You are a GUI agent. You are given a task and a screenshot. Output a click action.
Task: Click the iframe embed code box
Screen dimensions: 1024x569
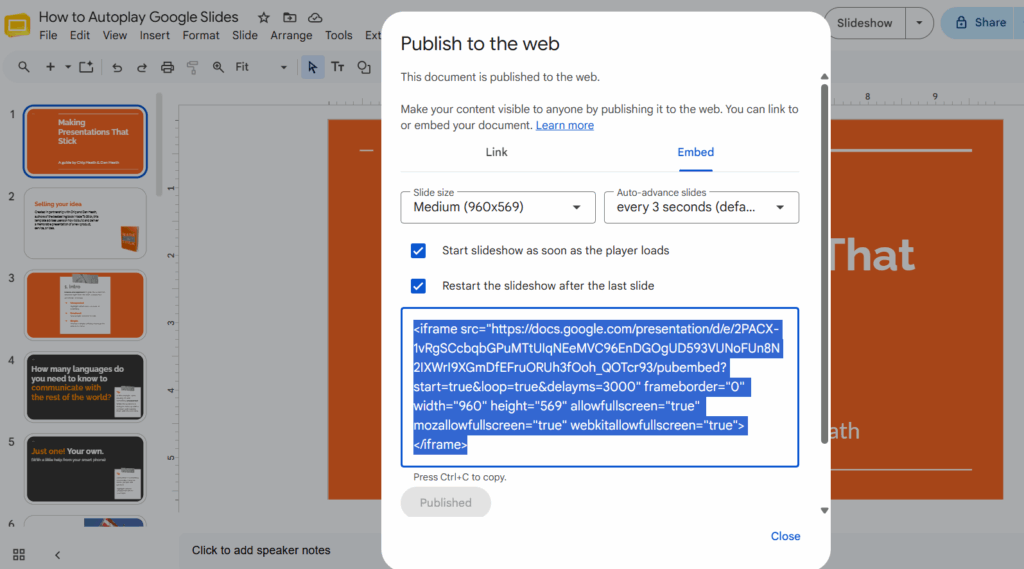click(x=600, y=387)
